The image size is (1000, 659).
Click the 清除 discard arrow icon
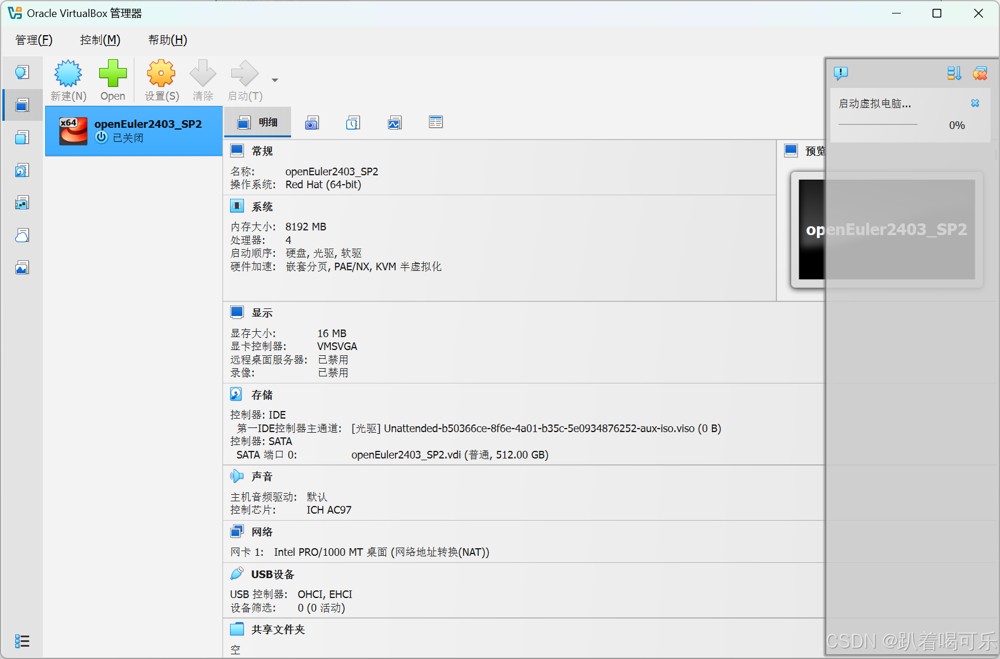tap(203, 73)
